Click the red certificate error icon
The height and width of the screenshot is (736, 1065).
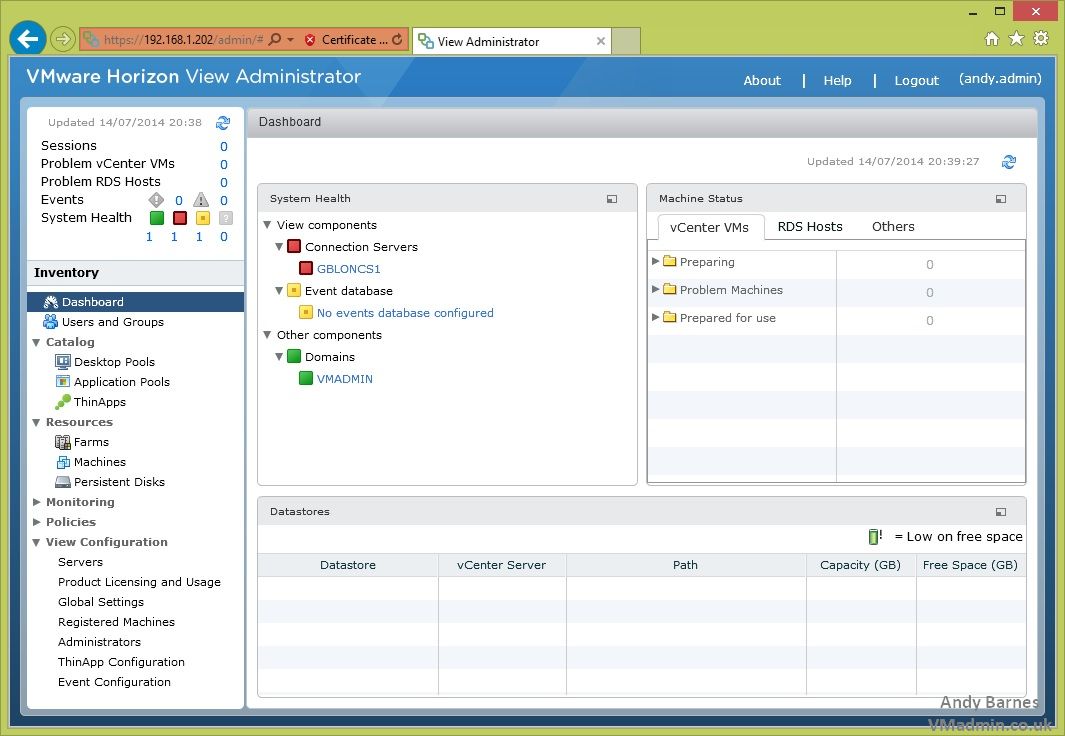tap(310, 39)
